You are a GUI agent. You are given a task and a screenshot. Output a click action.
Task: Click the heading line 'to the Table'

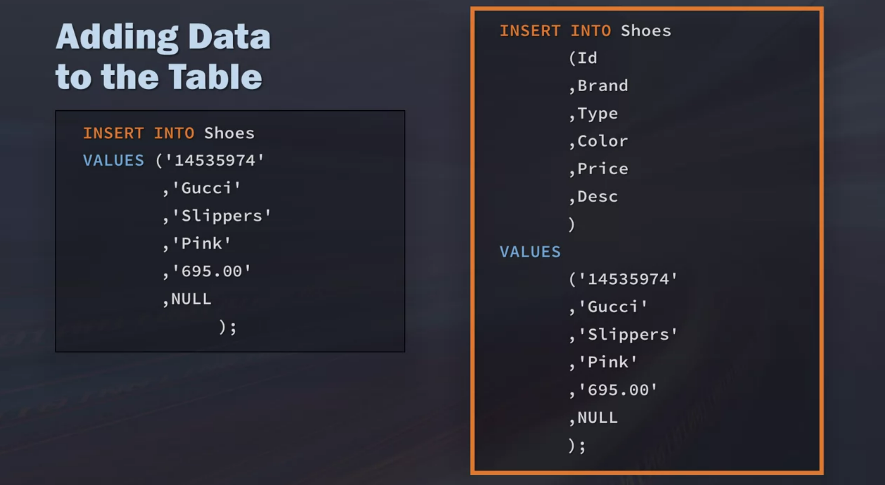click(x=159, y=77)
